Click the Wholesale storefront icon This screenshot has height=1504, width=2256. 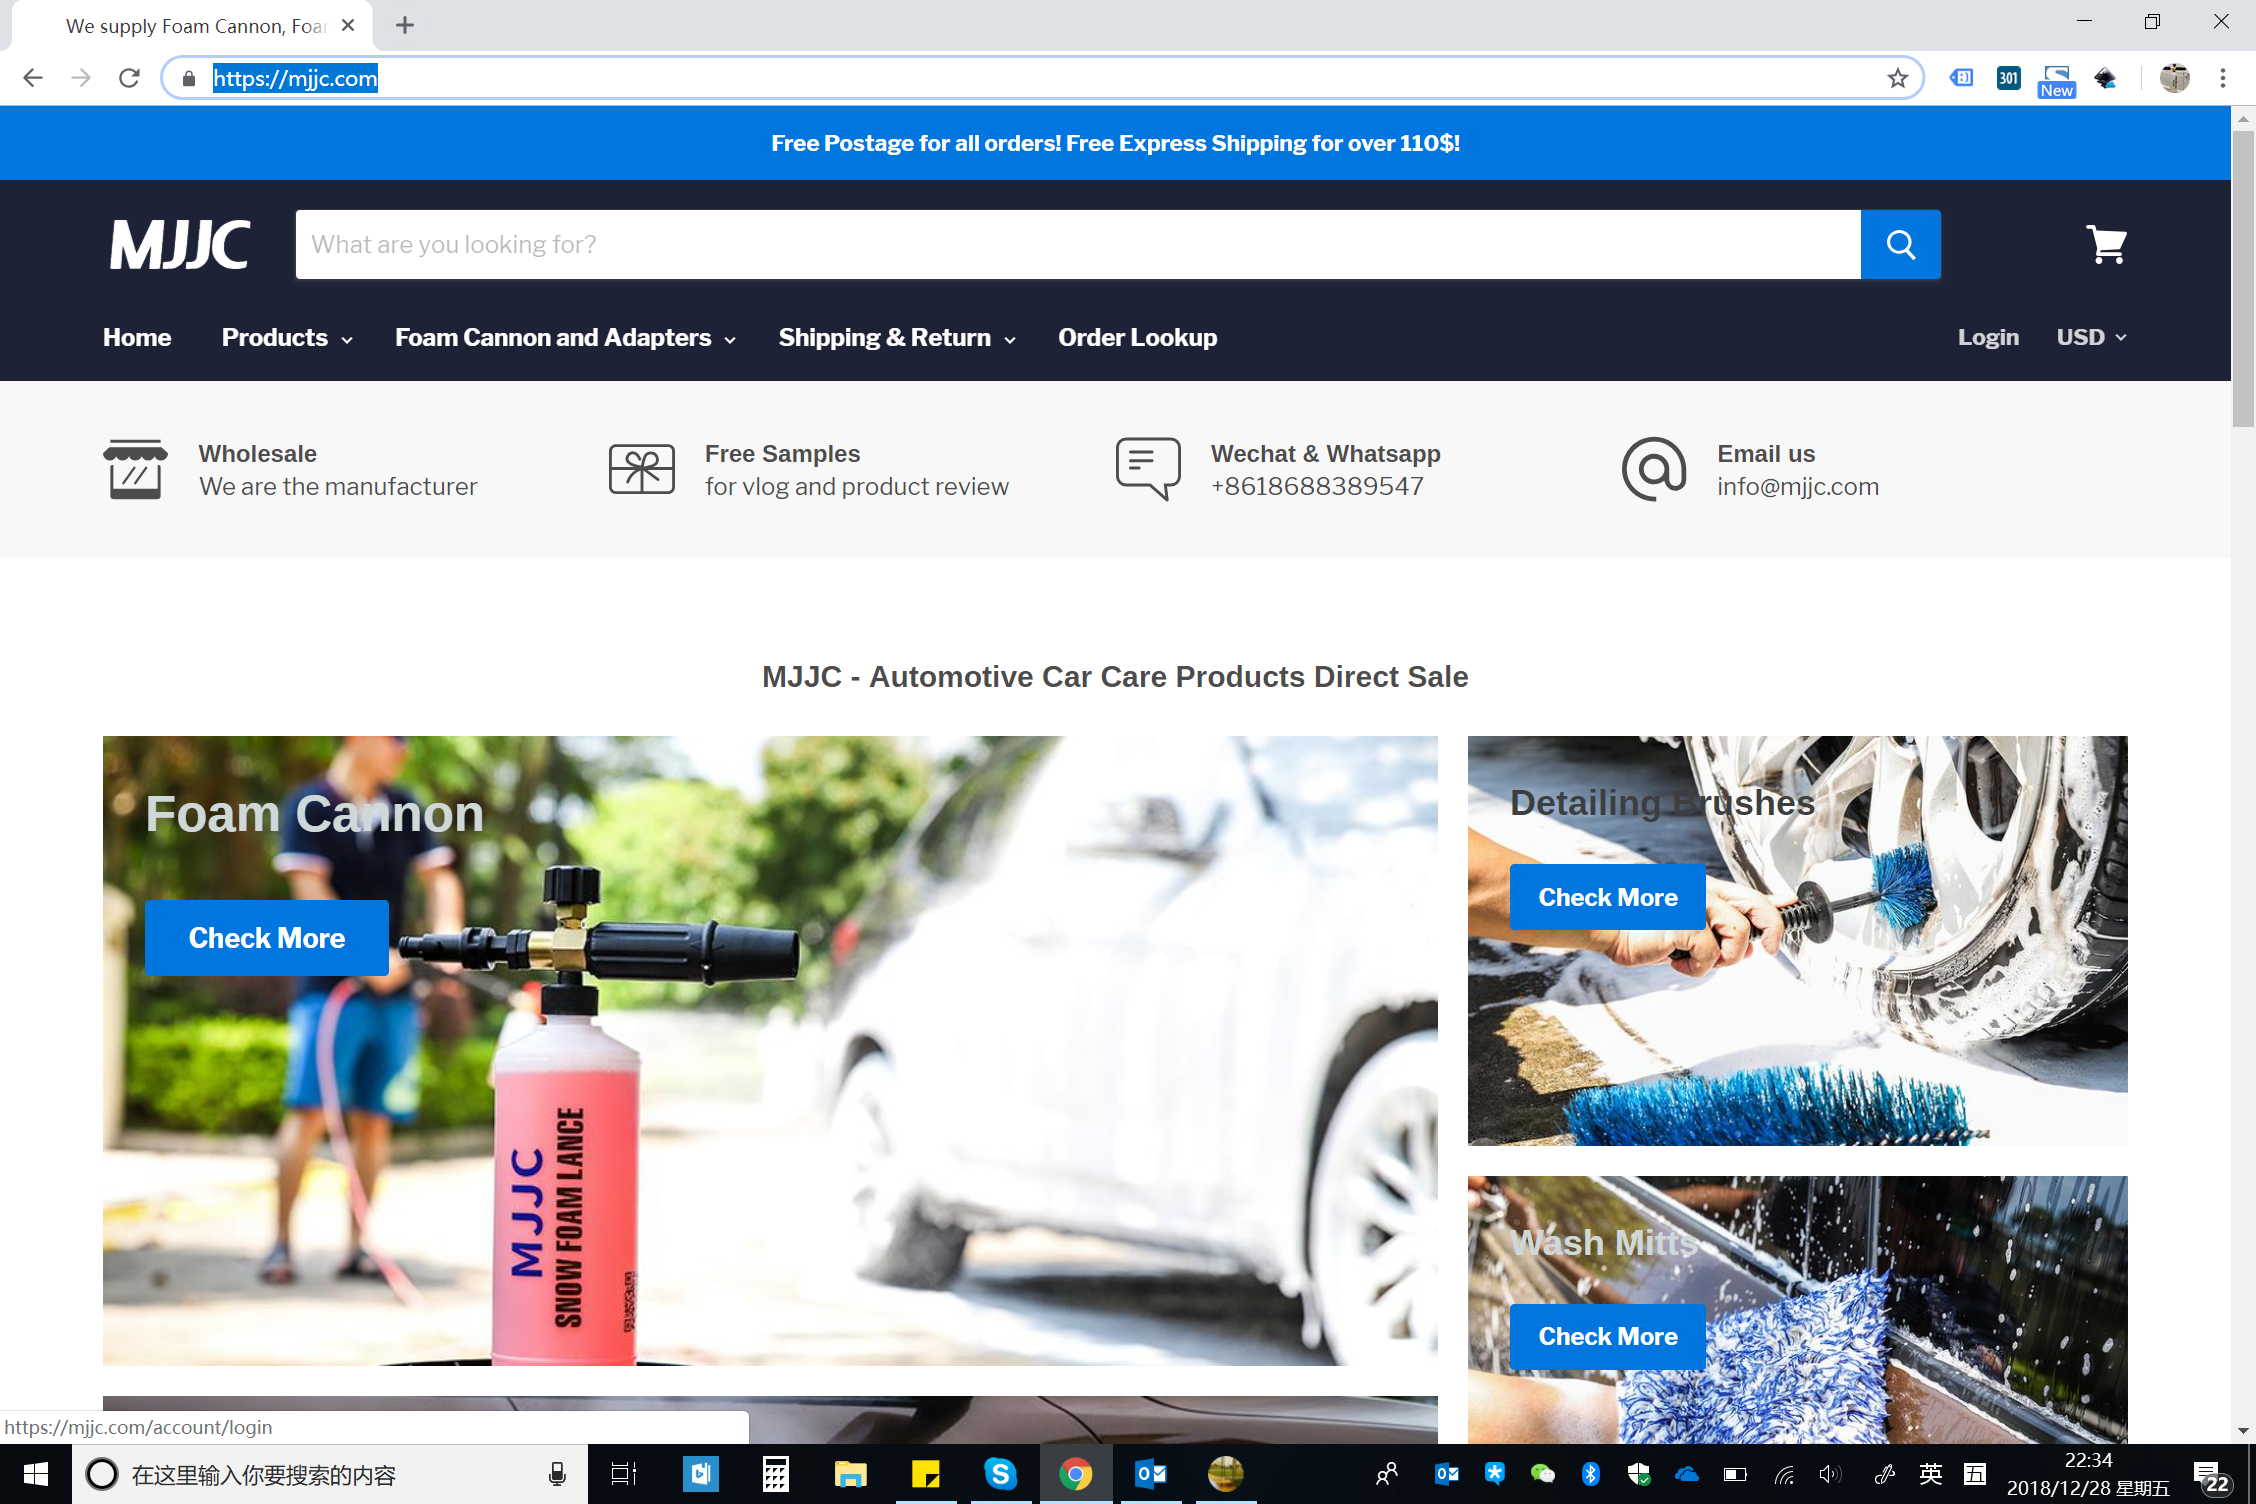point(135,469)
